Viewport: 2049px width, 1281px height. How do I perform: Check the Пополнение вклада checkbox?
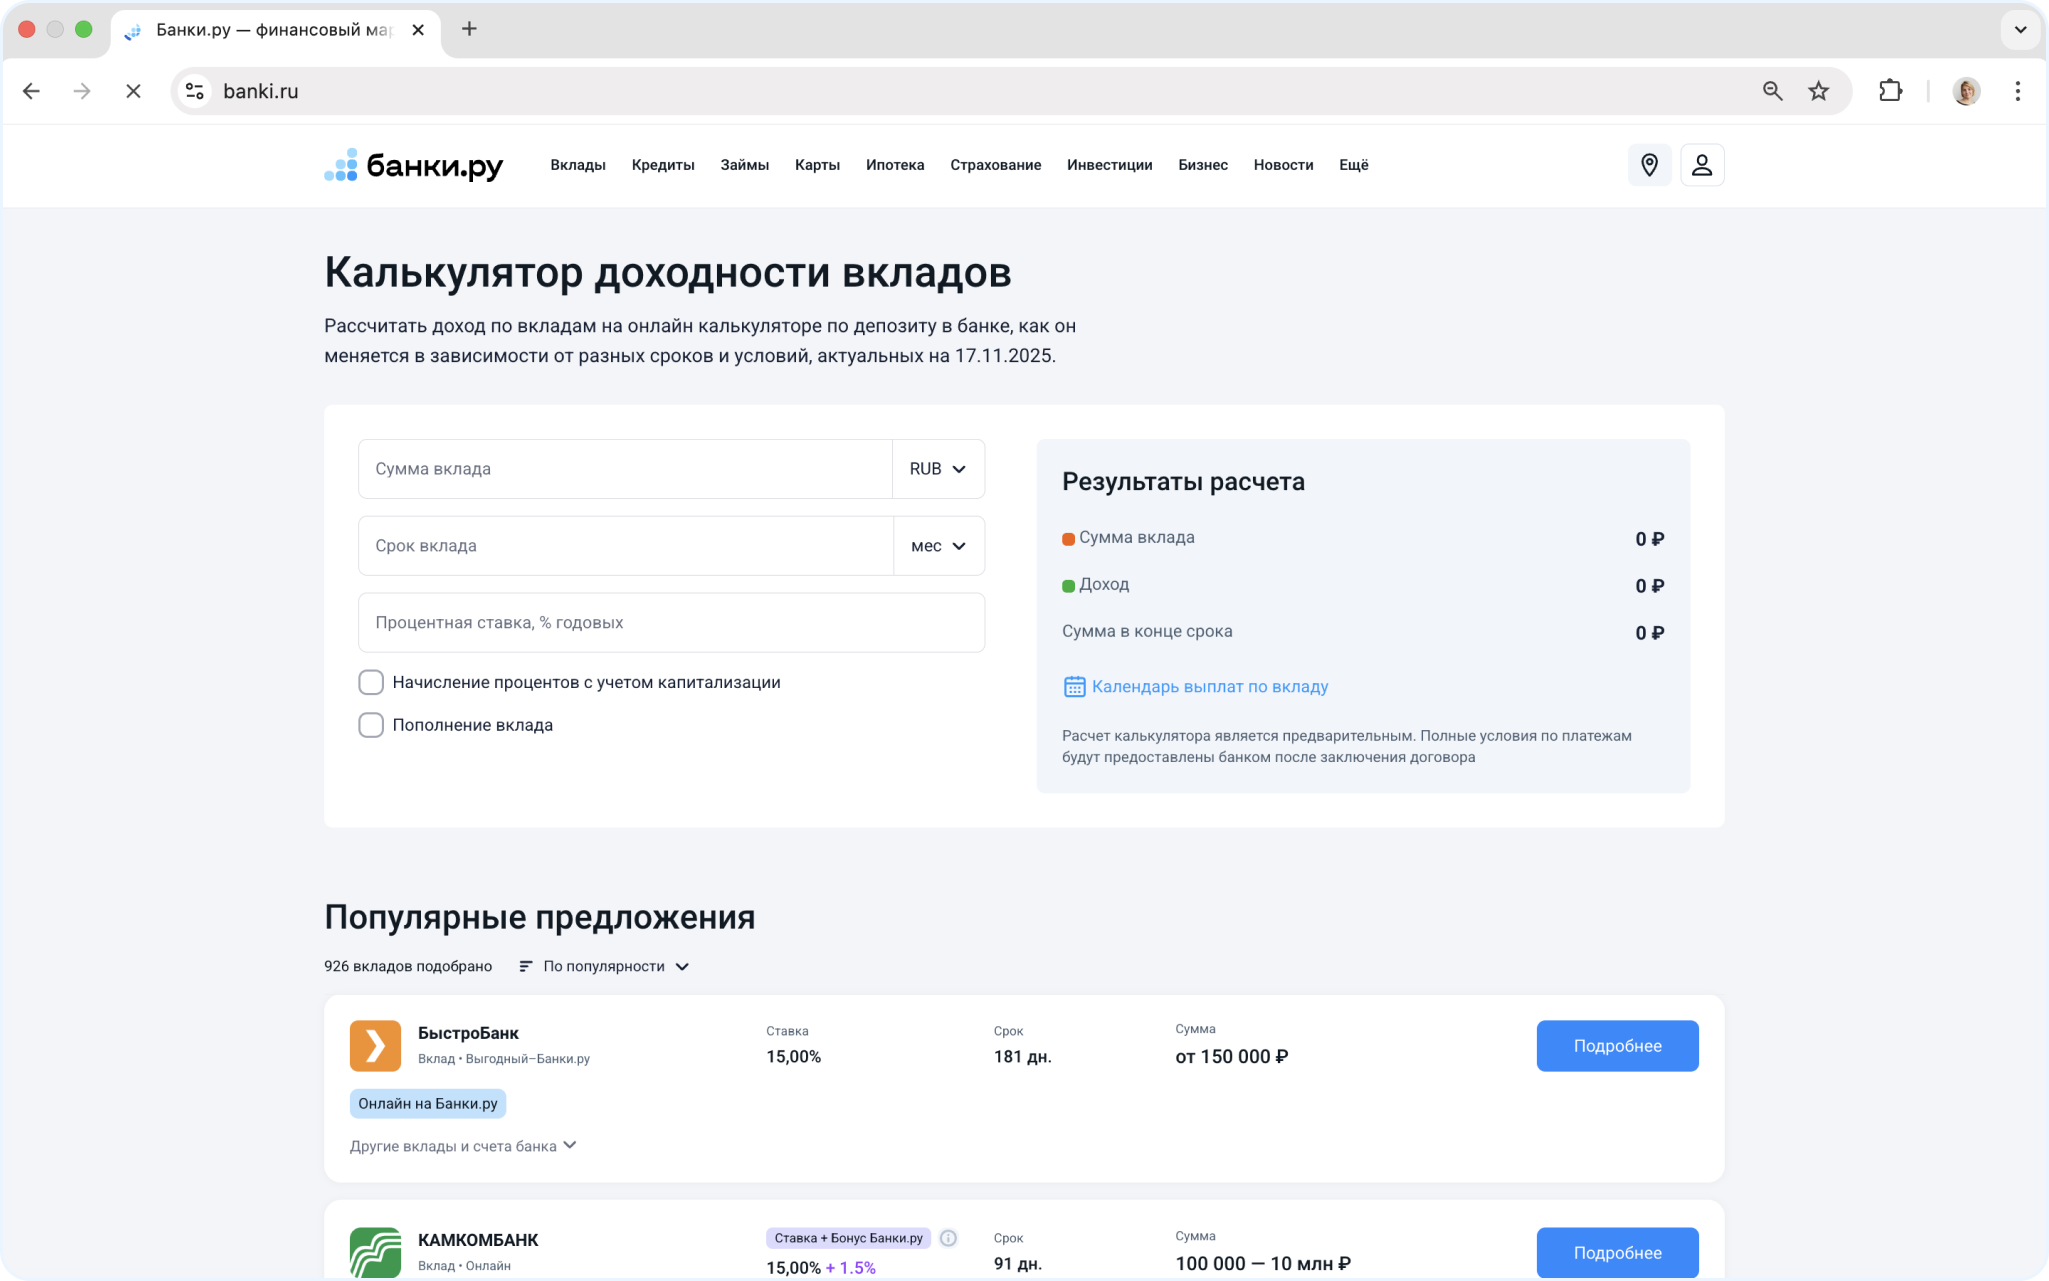click(x=371, y=725)
